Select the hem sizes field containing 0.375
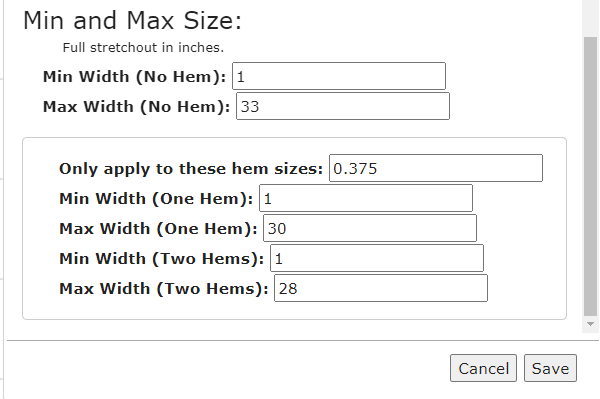 pos(436,168)
